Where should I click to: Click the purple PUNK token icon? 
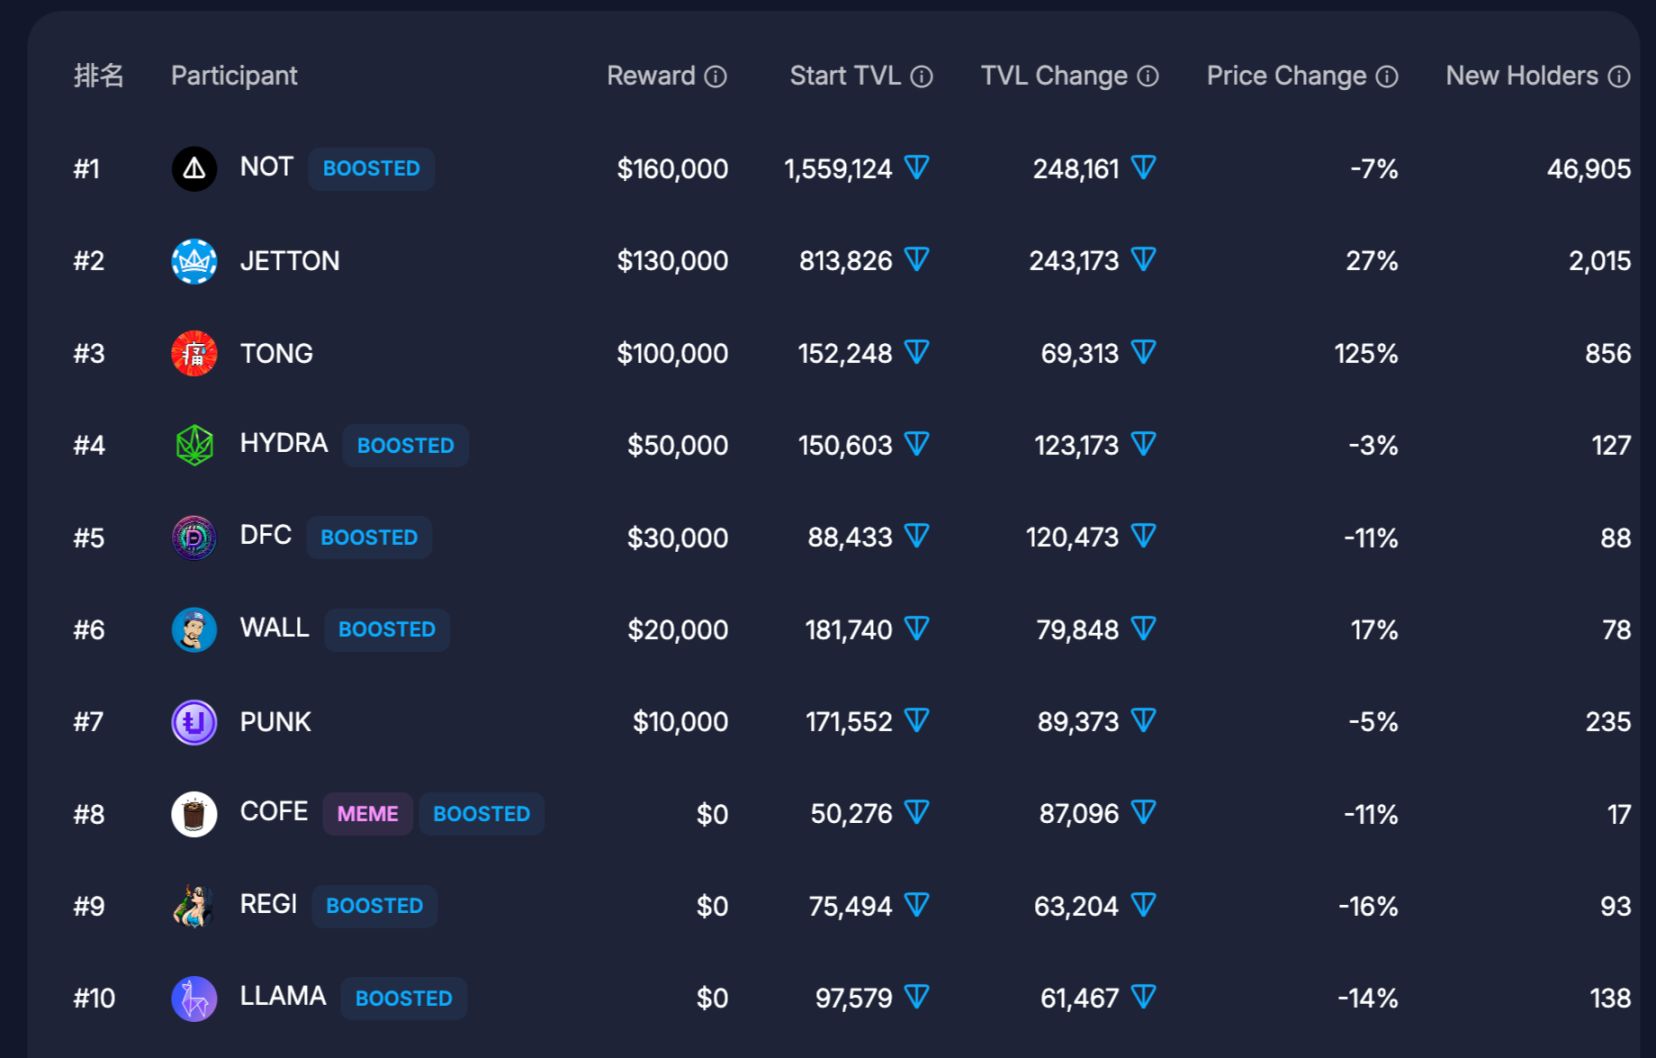194,722
